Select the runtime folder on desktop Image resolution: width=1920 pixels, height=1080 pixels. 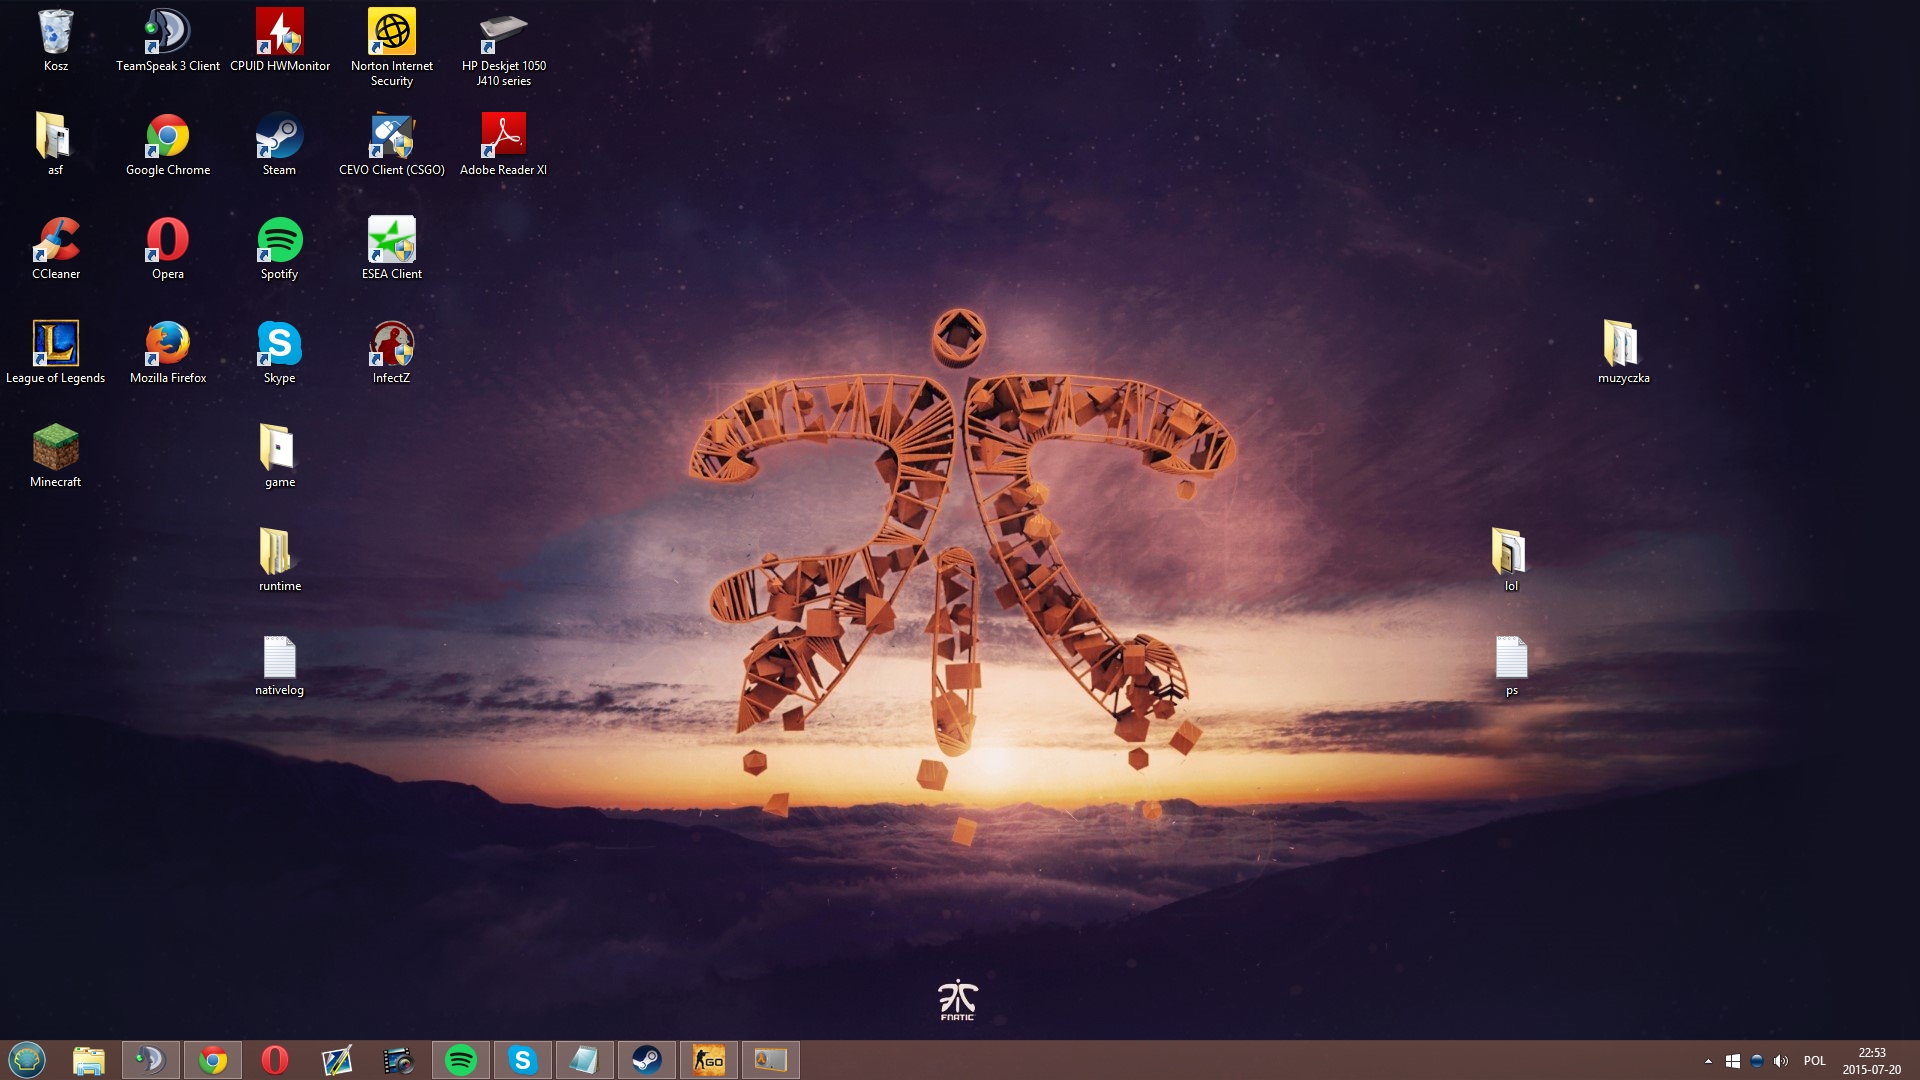tap(280, 561)
